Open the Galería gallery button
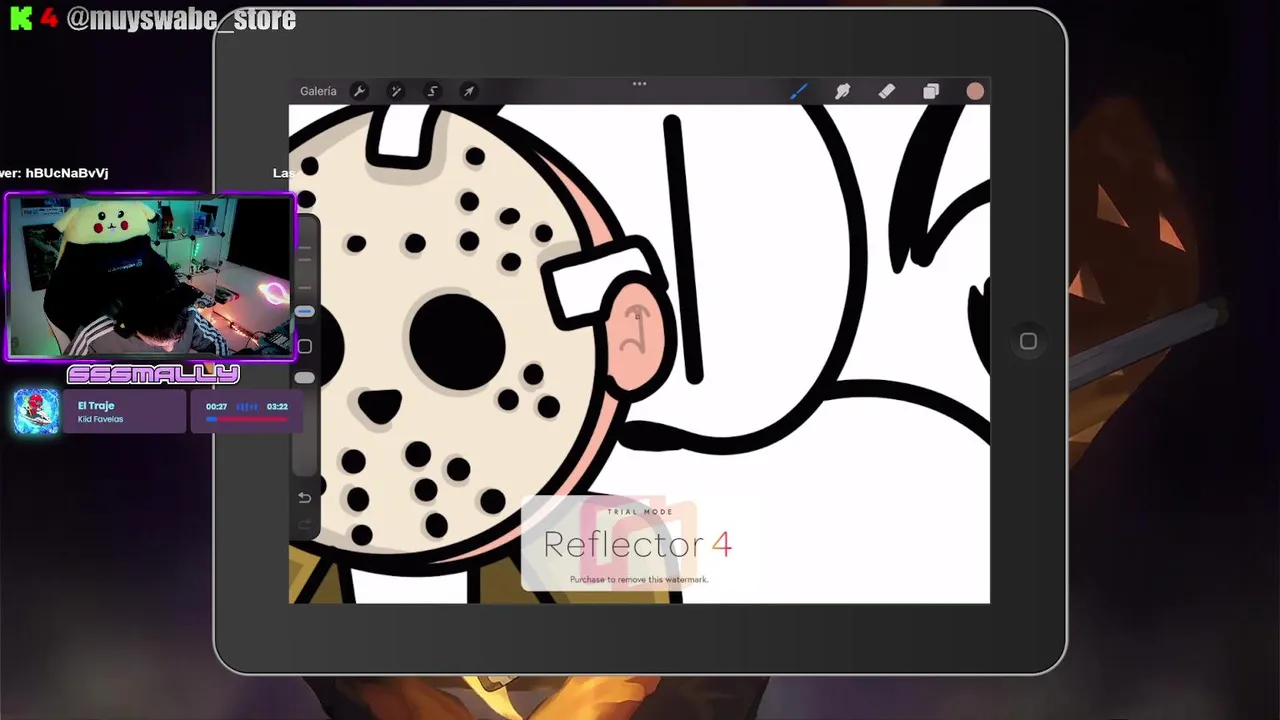 click(x=318, y=91)
